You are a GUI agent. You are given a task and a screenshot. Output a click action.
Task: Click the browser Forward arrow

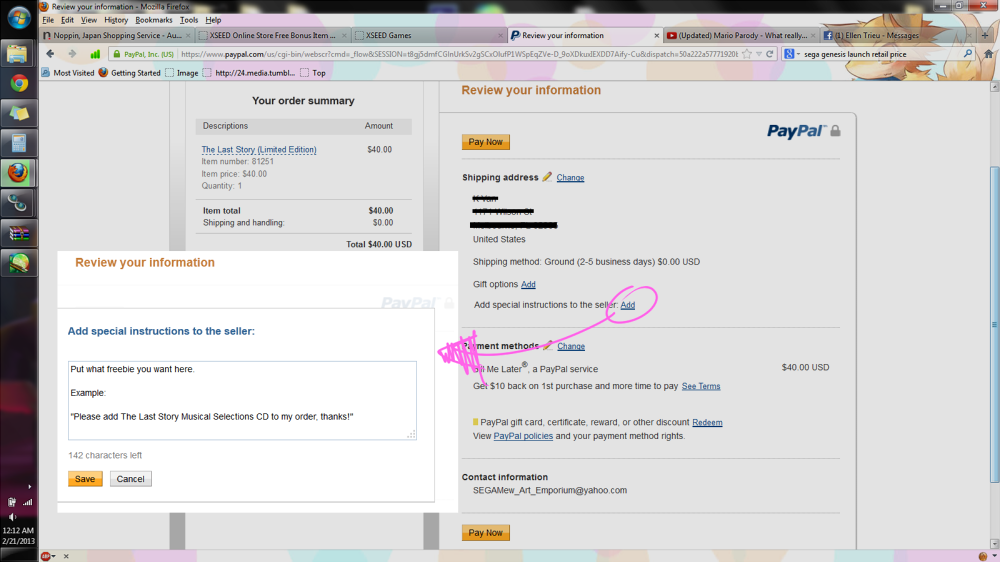tap(72, 54)
